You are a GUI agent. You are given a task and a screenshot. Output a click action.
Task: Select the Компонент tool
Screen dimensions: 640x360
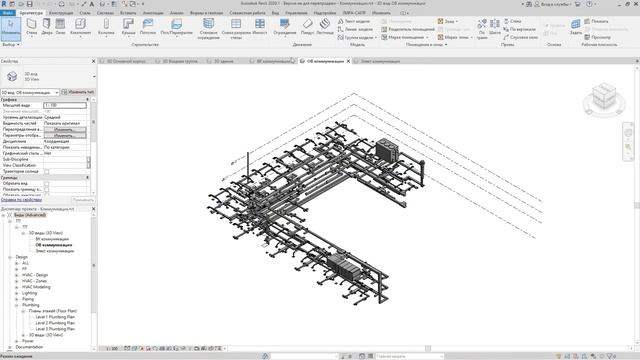point(80,27)
